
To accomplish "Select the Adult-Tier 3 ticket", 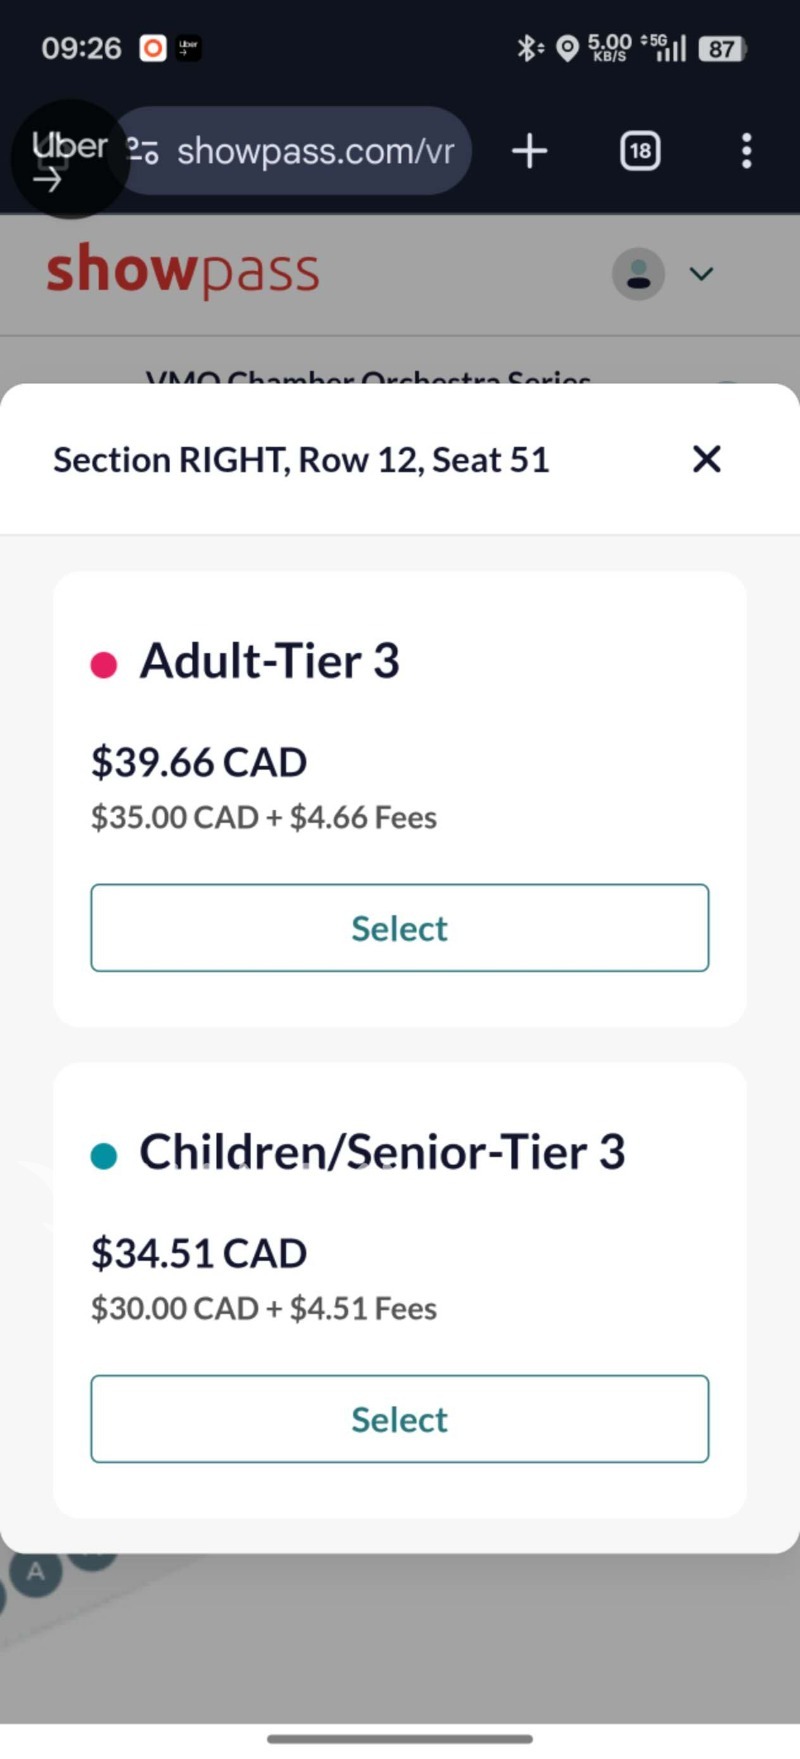I will point(399,927).
